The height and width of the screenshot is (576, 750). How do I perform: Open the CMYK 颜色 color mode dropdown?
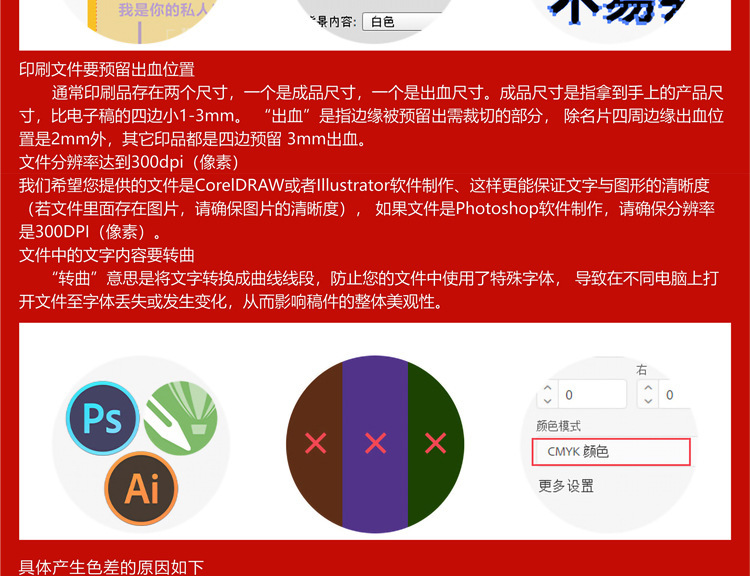click(611, 452)
